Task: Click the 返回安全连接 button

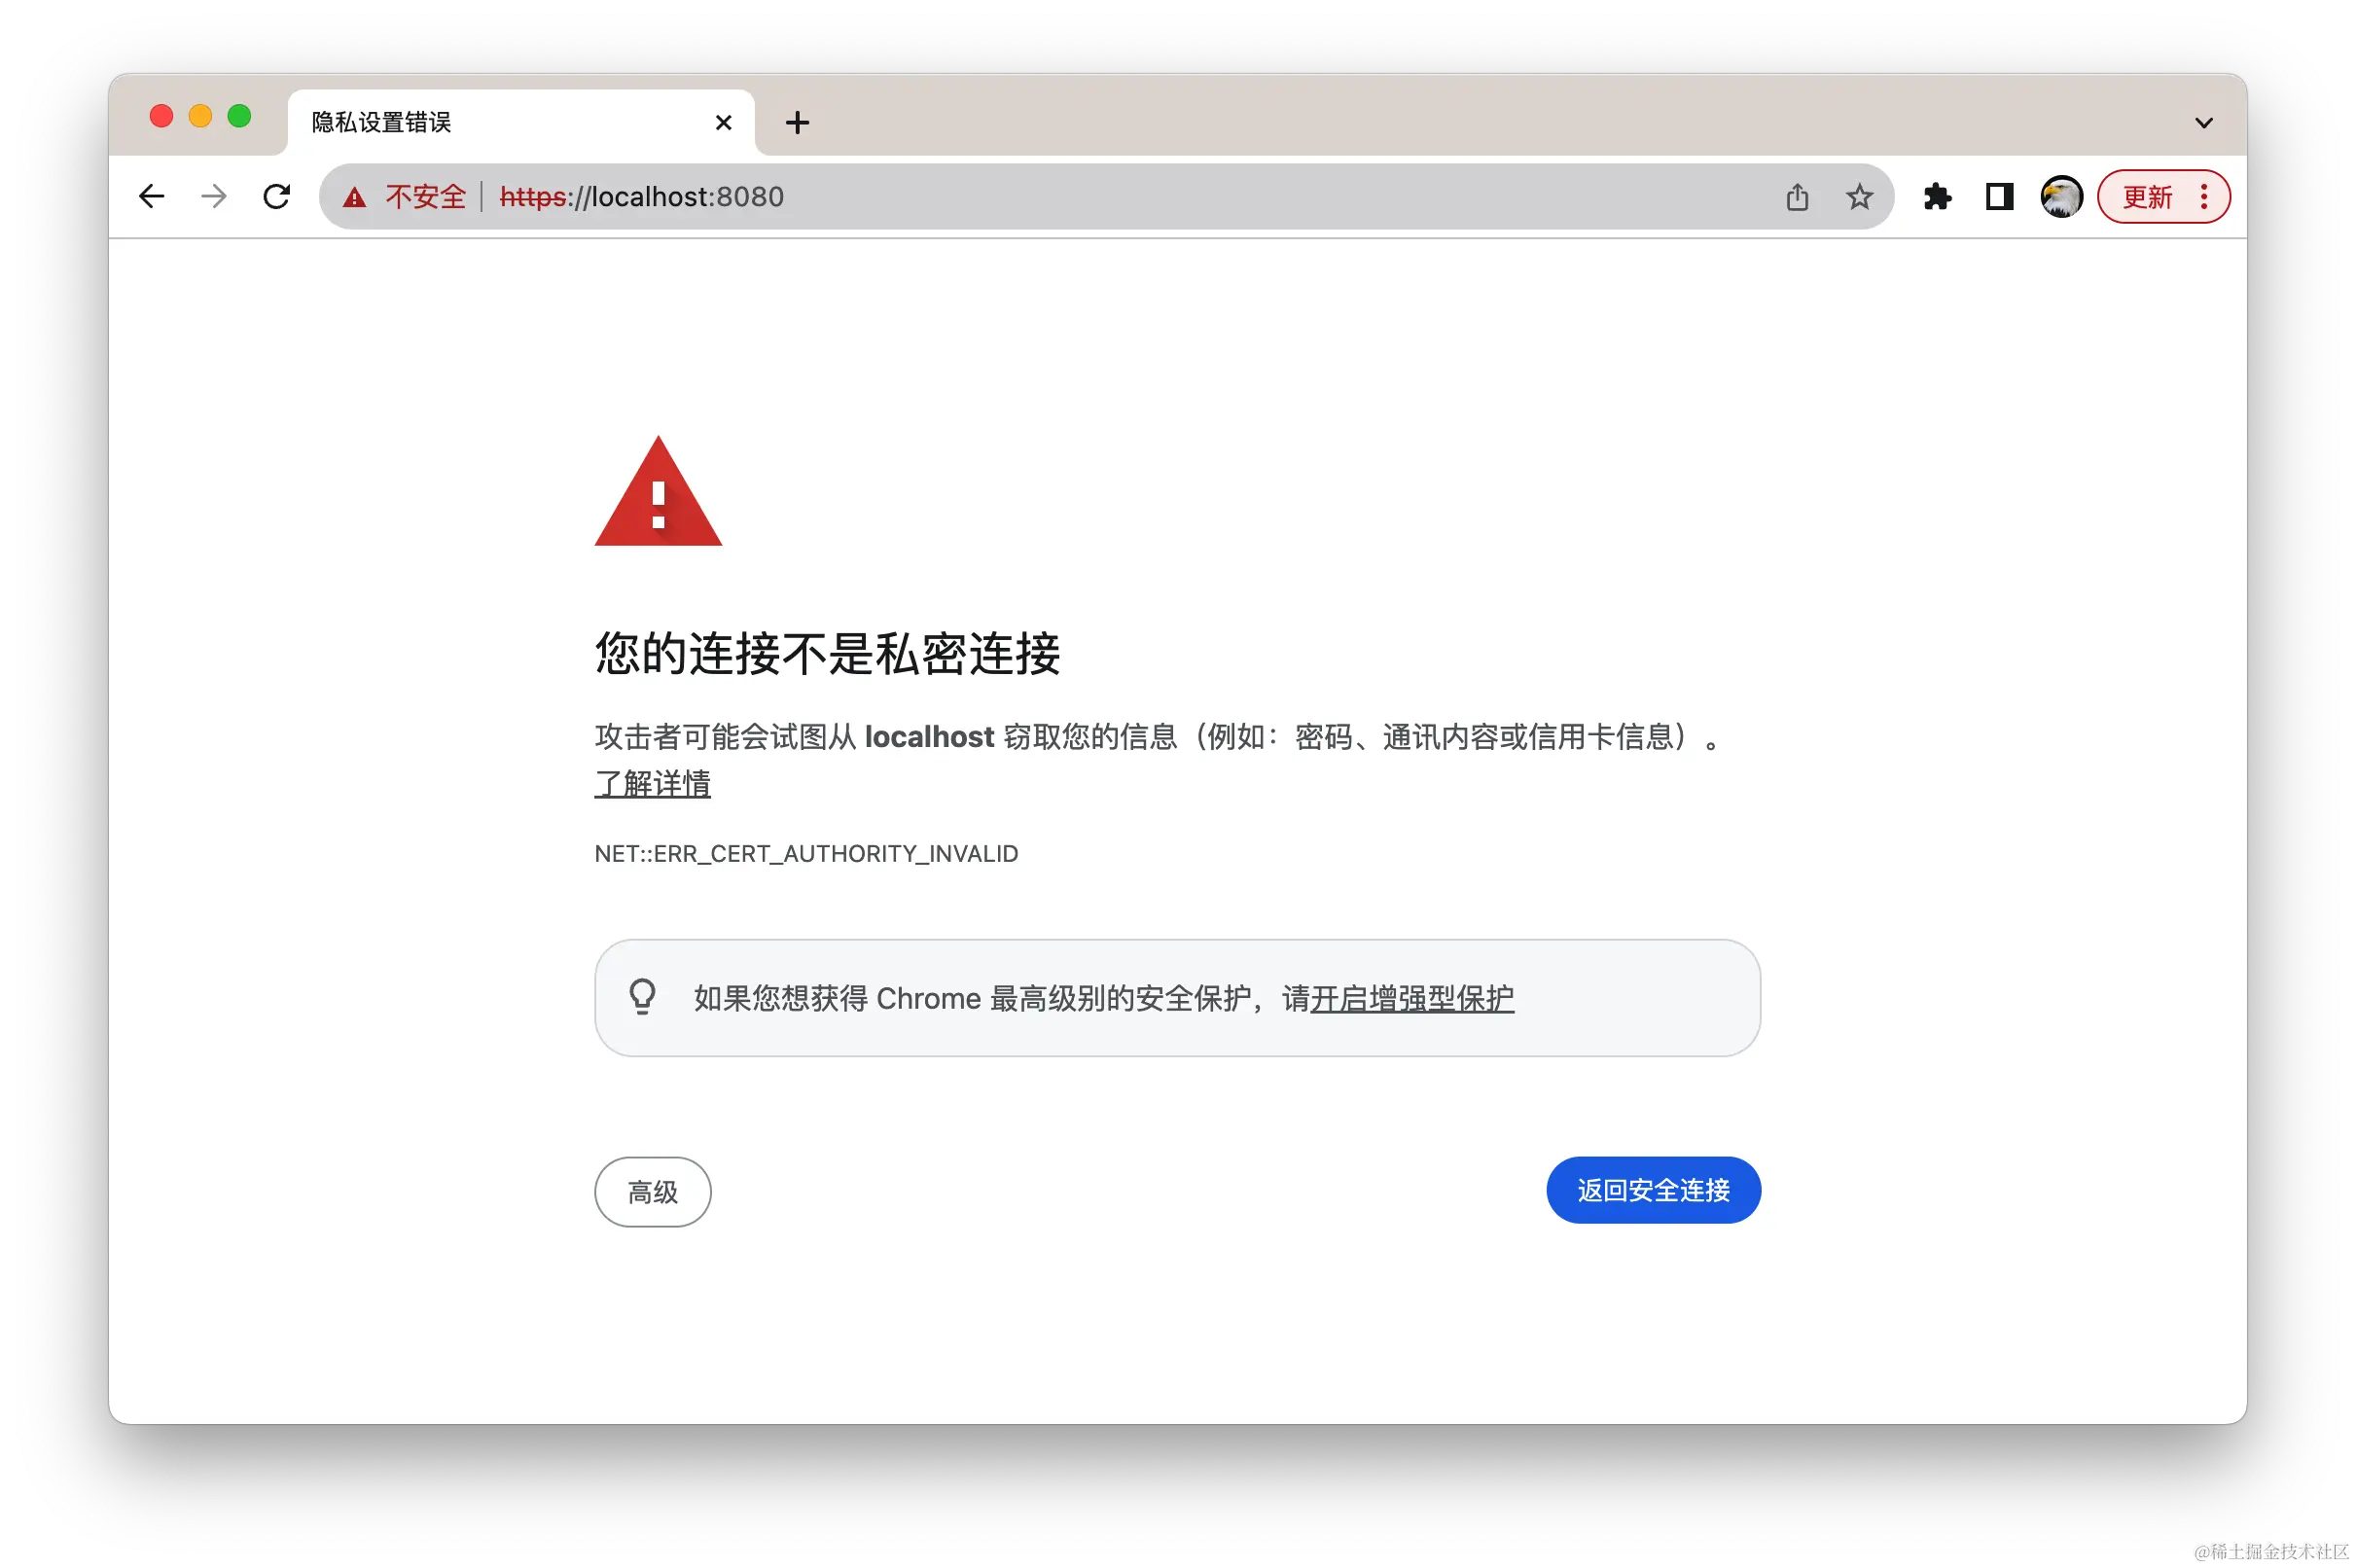Action: coord(1652,1190)
